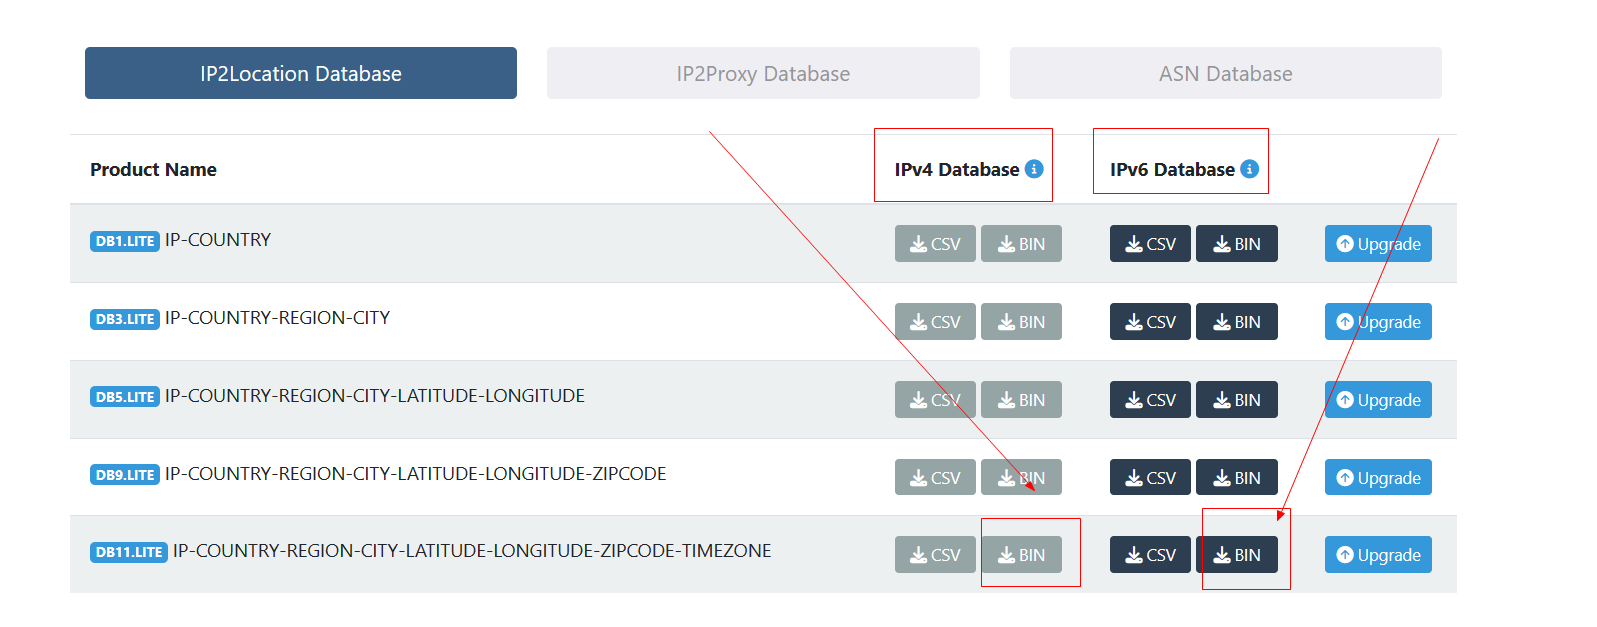The width and height of the screenshot is (1597, 627).
Task: Click the DB11.LITE badge
Action: tap(129, 552)
